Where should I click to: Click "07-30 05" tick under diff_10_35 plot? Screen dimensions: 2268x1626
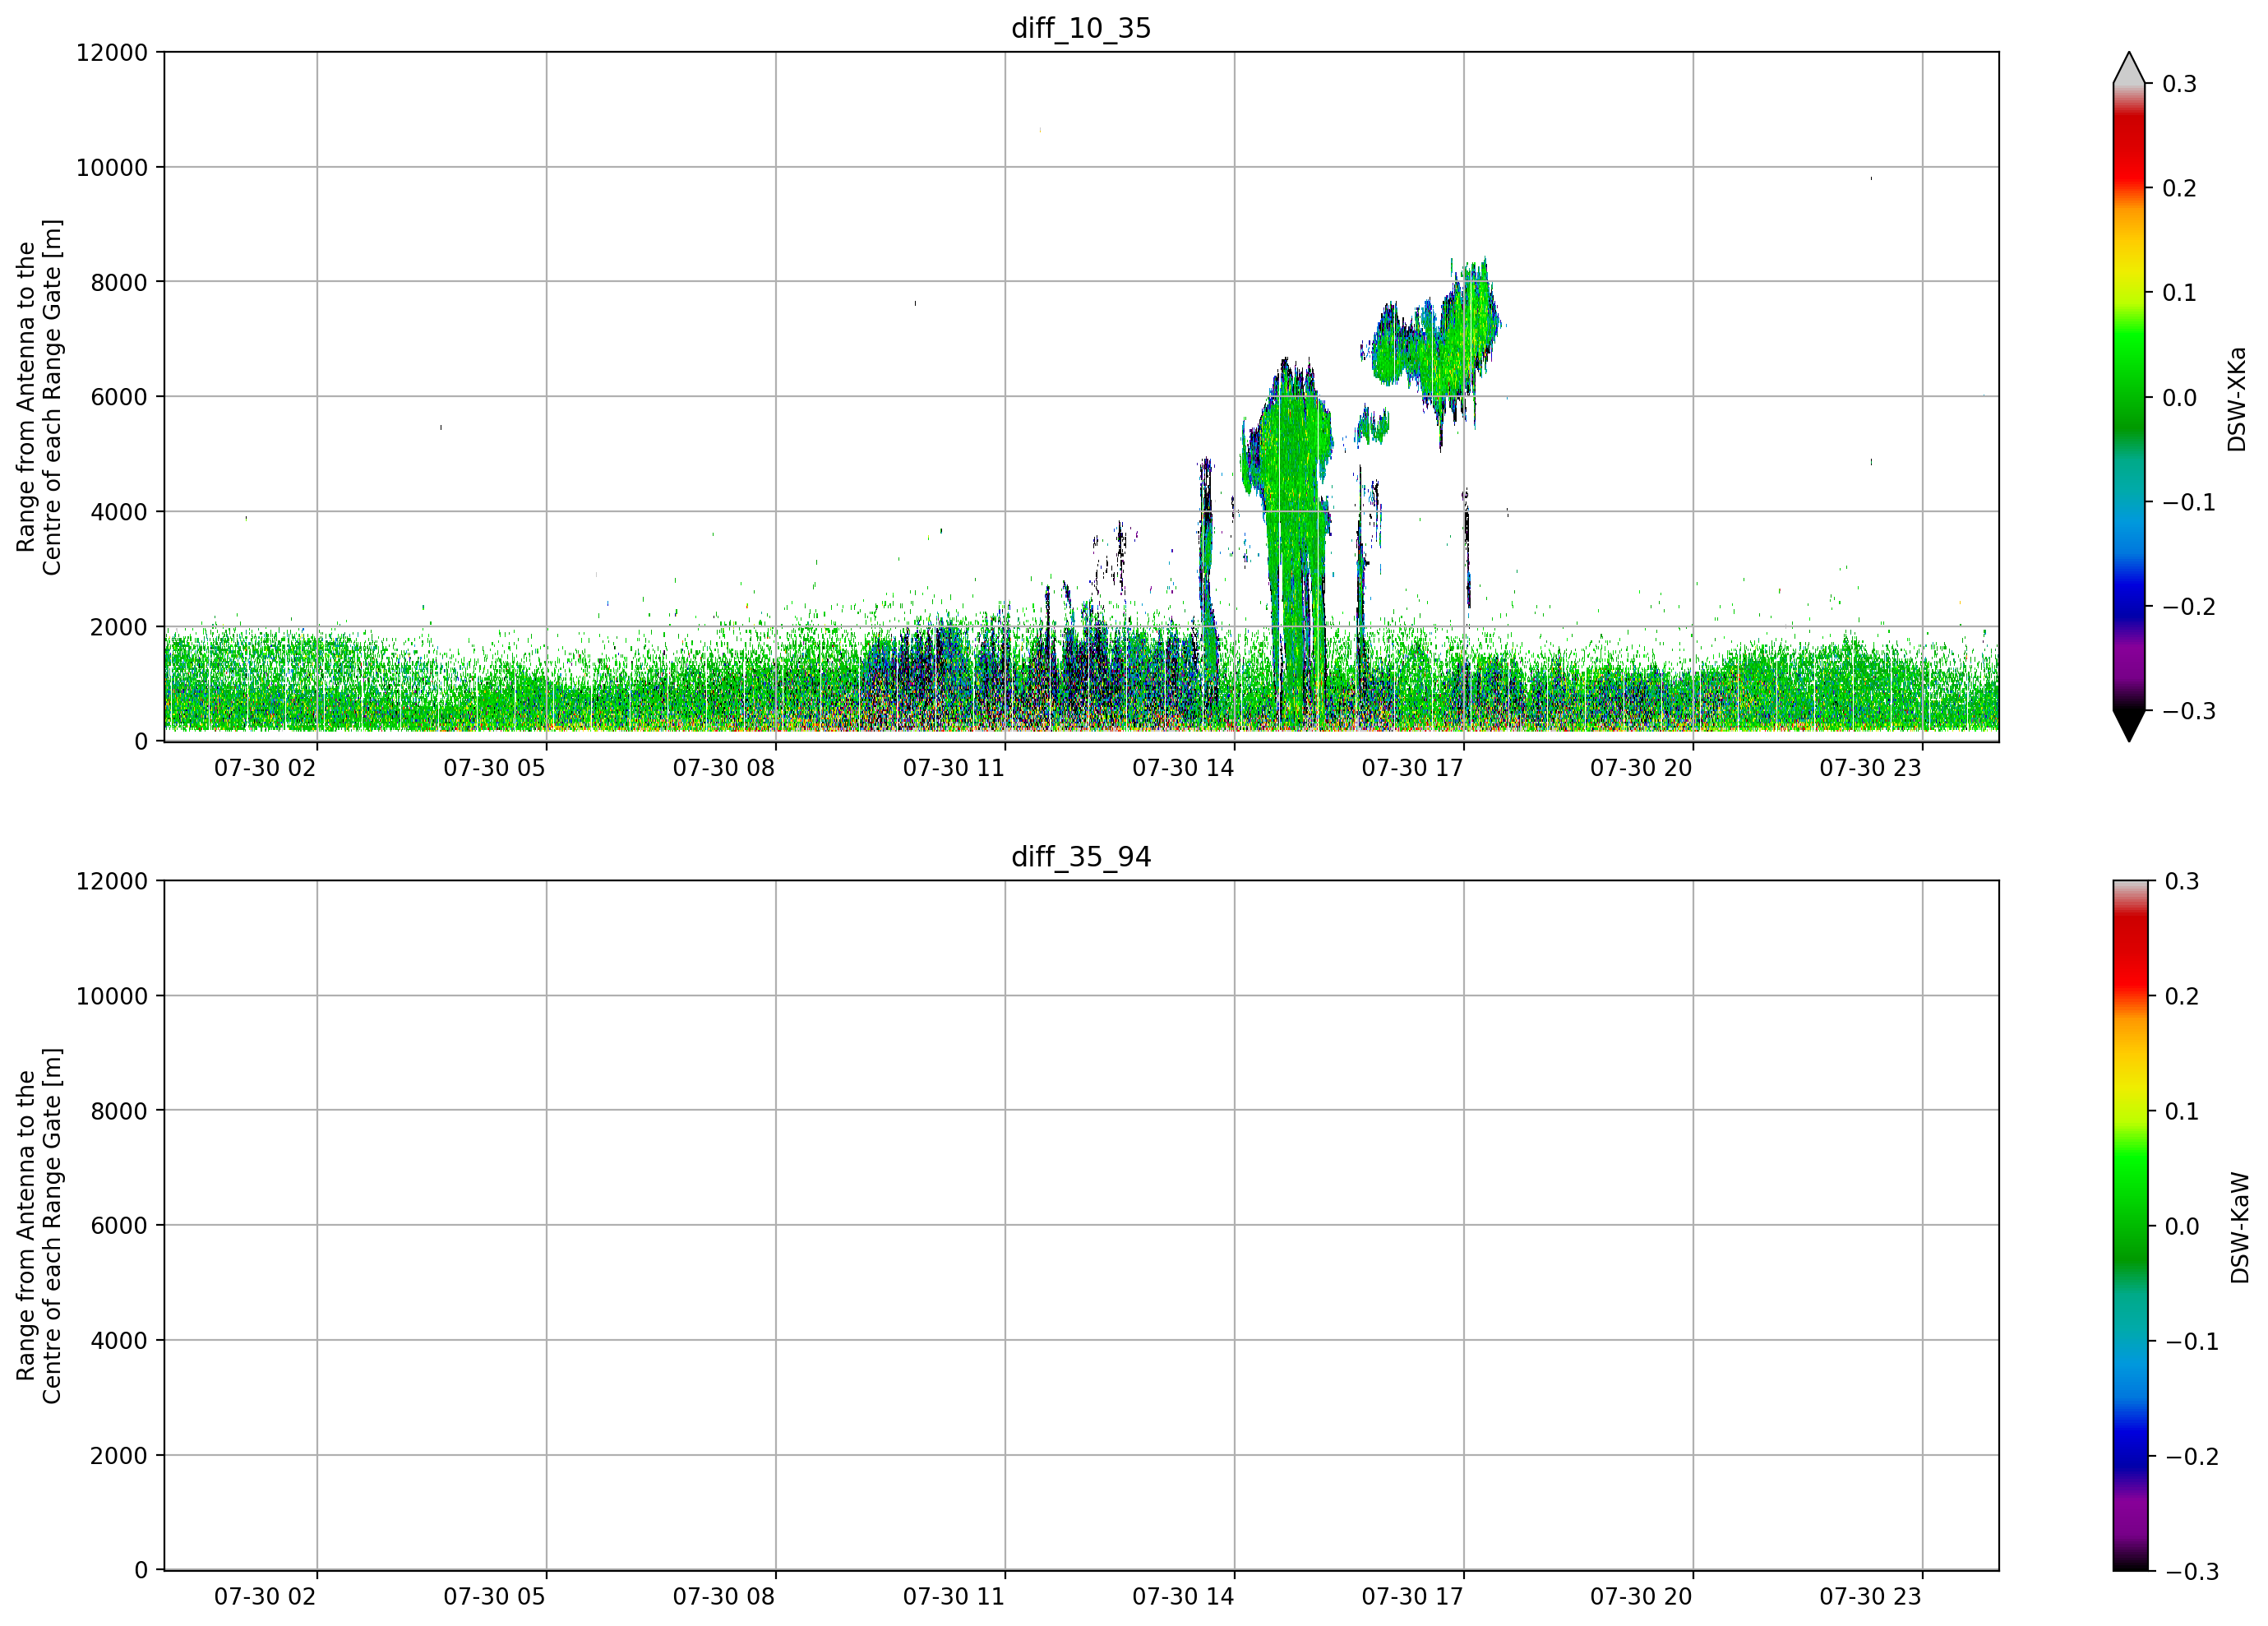(x=495, y=768)
